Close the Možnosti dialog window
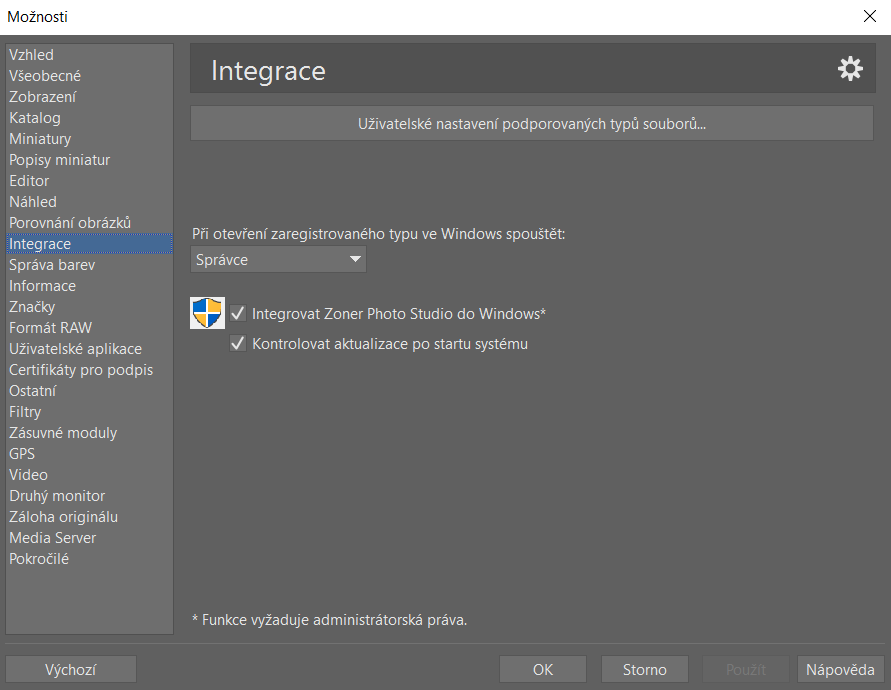Viewport: 891px width, 690px height. (869, 16)
